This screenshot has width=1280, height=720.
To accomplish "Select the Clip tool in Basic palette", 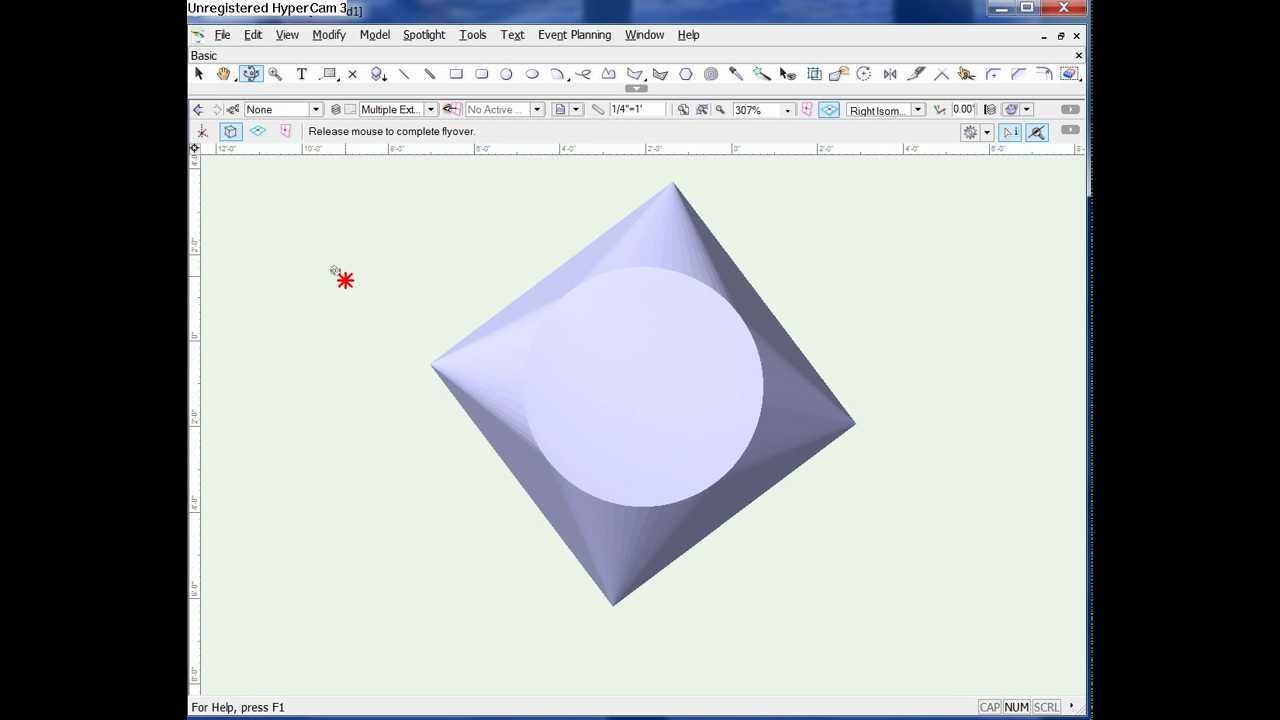I will click(x=1069, y=74).
